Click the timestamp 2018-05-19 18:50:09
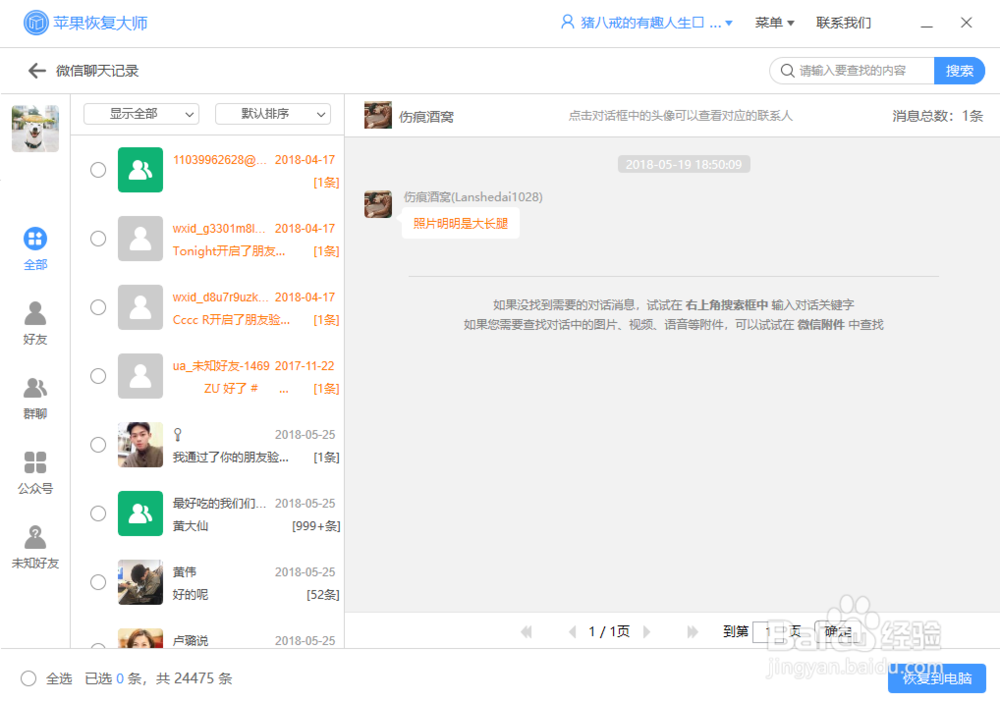Image resolution: width=1000 pixels, height=702 pixels. (684, 165)
